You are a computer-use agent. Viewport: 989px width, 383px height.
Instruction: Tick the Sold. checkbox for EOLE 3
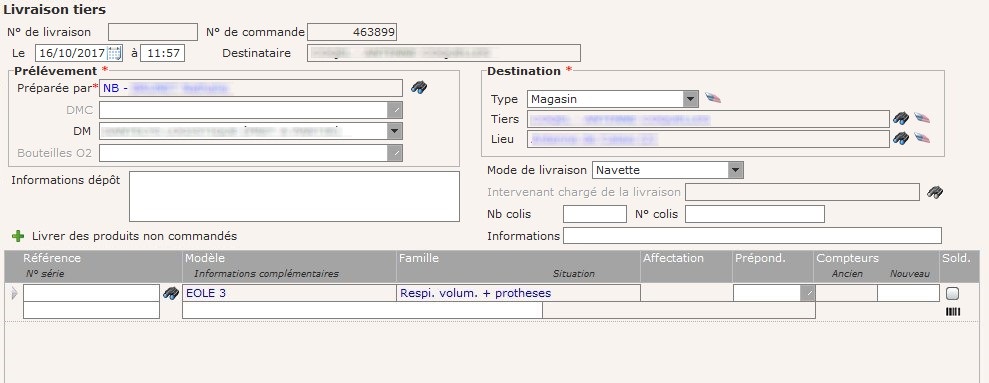click(x=953, y=293)
